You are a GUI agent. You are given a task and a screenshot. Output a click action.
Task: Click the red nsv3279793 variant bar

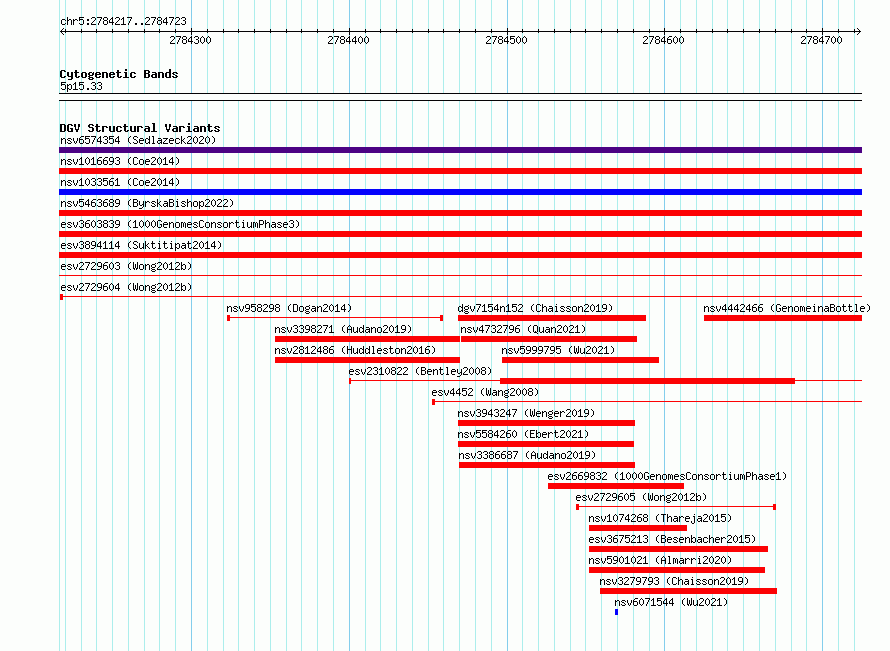click(x=689, y=591)
